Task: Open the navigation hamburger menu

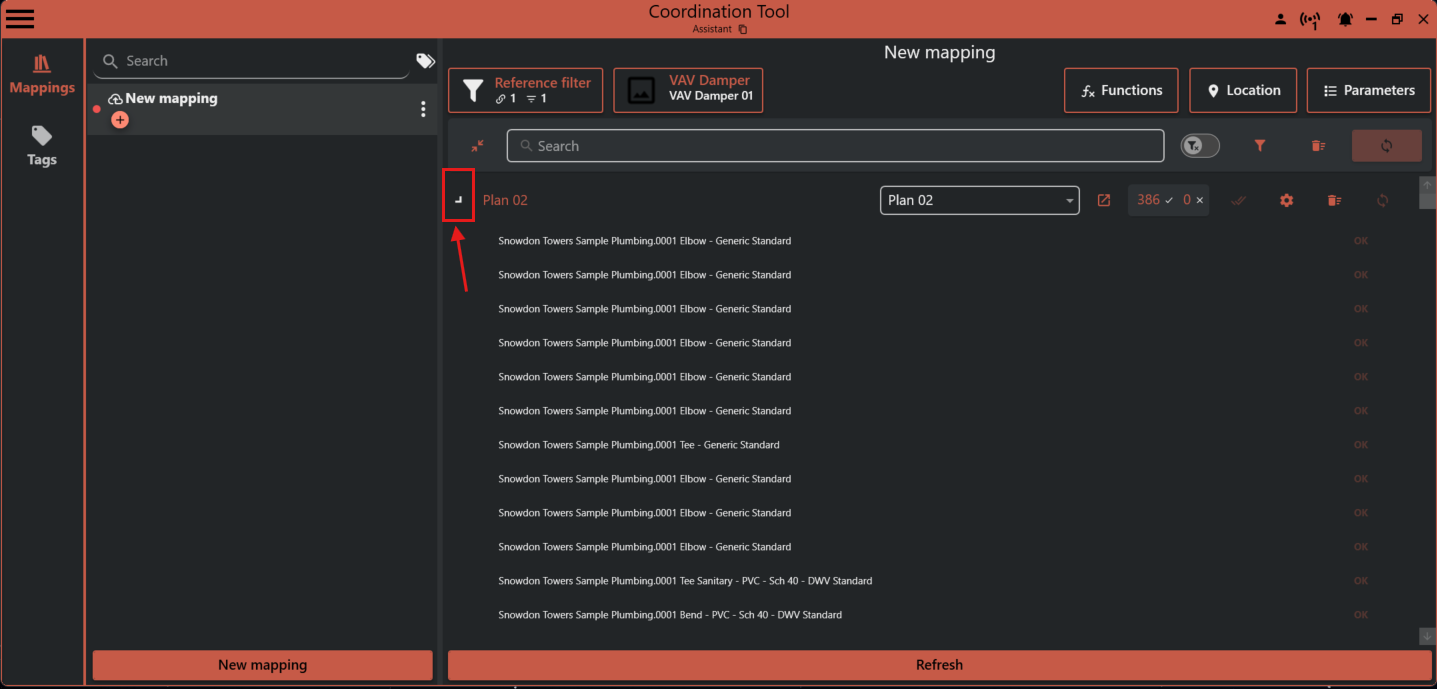Action: (x=20, y=17)
